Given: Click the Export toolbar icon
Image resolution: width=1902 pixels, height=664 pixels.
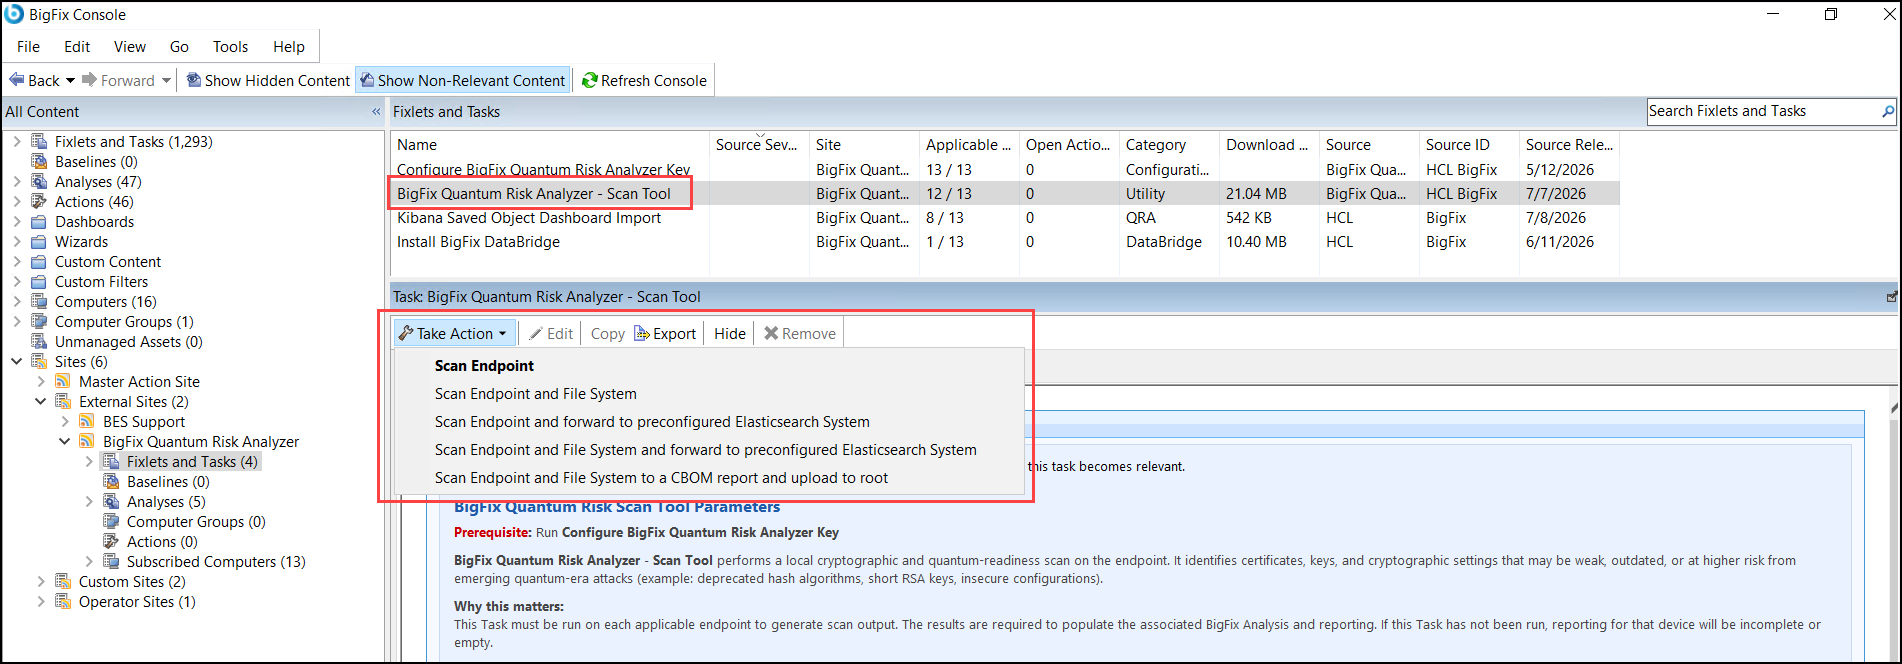Looking at the screenshot, I should (x=642, y=333).
